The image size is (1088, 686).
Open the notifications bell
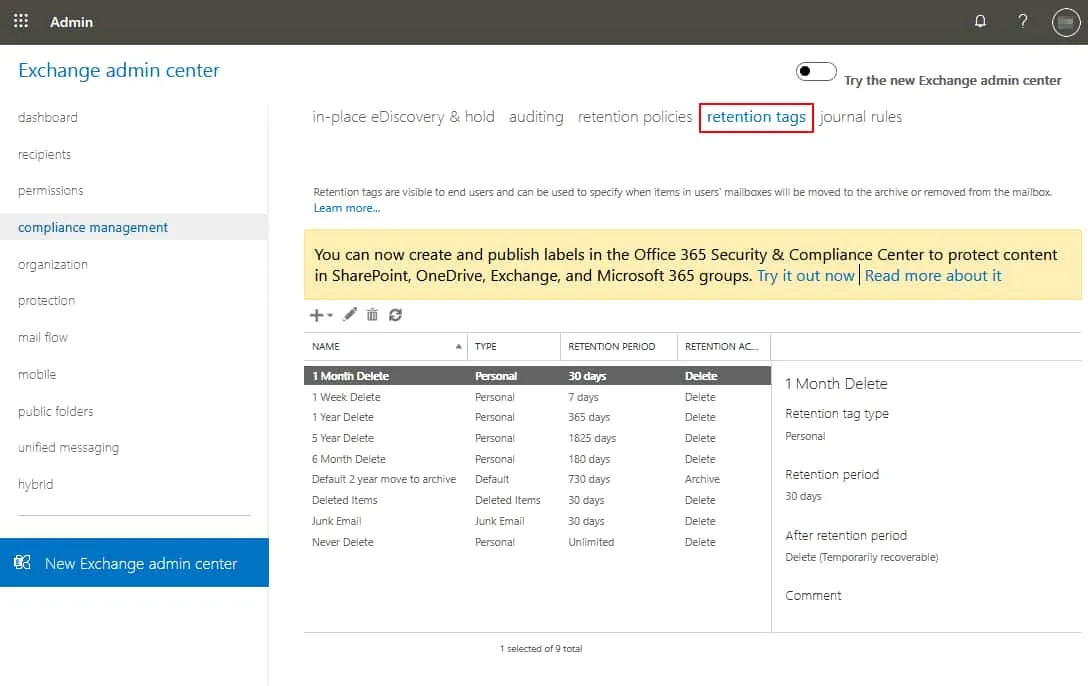(x=980, y=22)
